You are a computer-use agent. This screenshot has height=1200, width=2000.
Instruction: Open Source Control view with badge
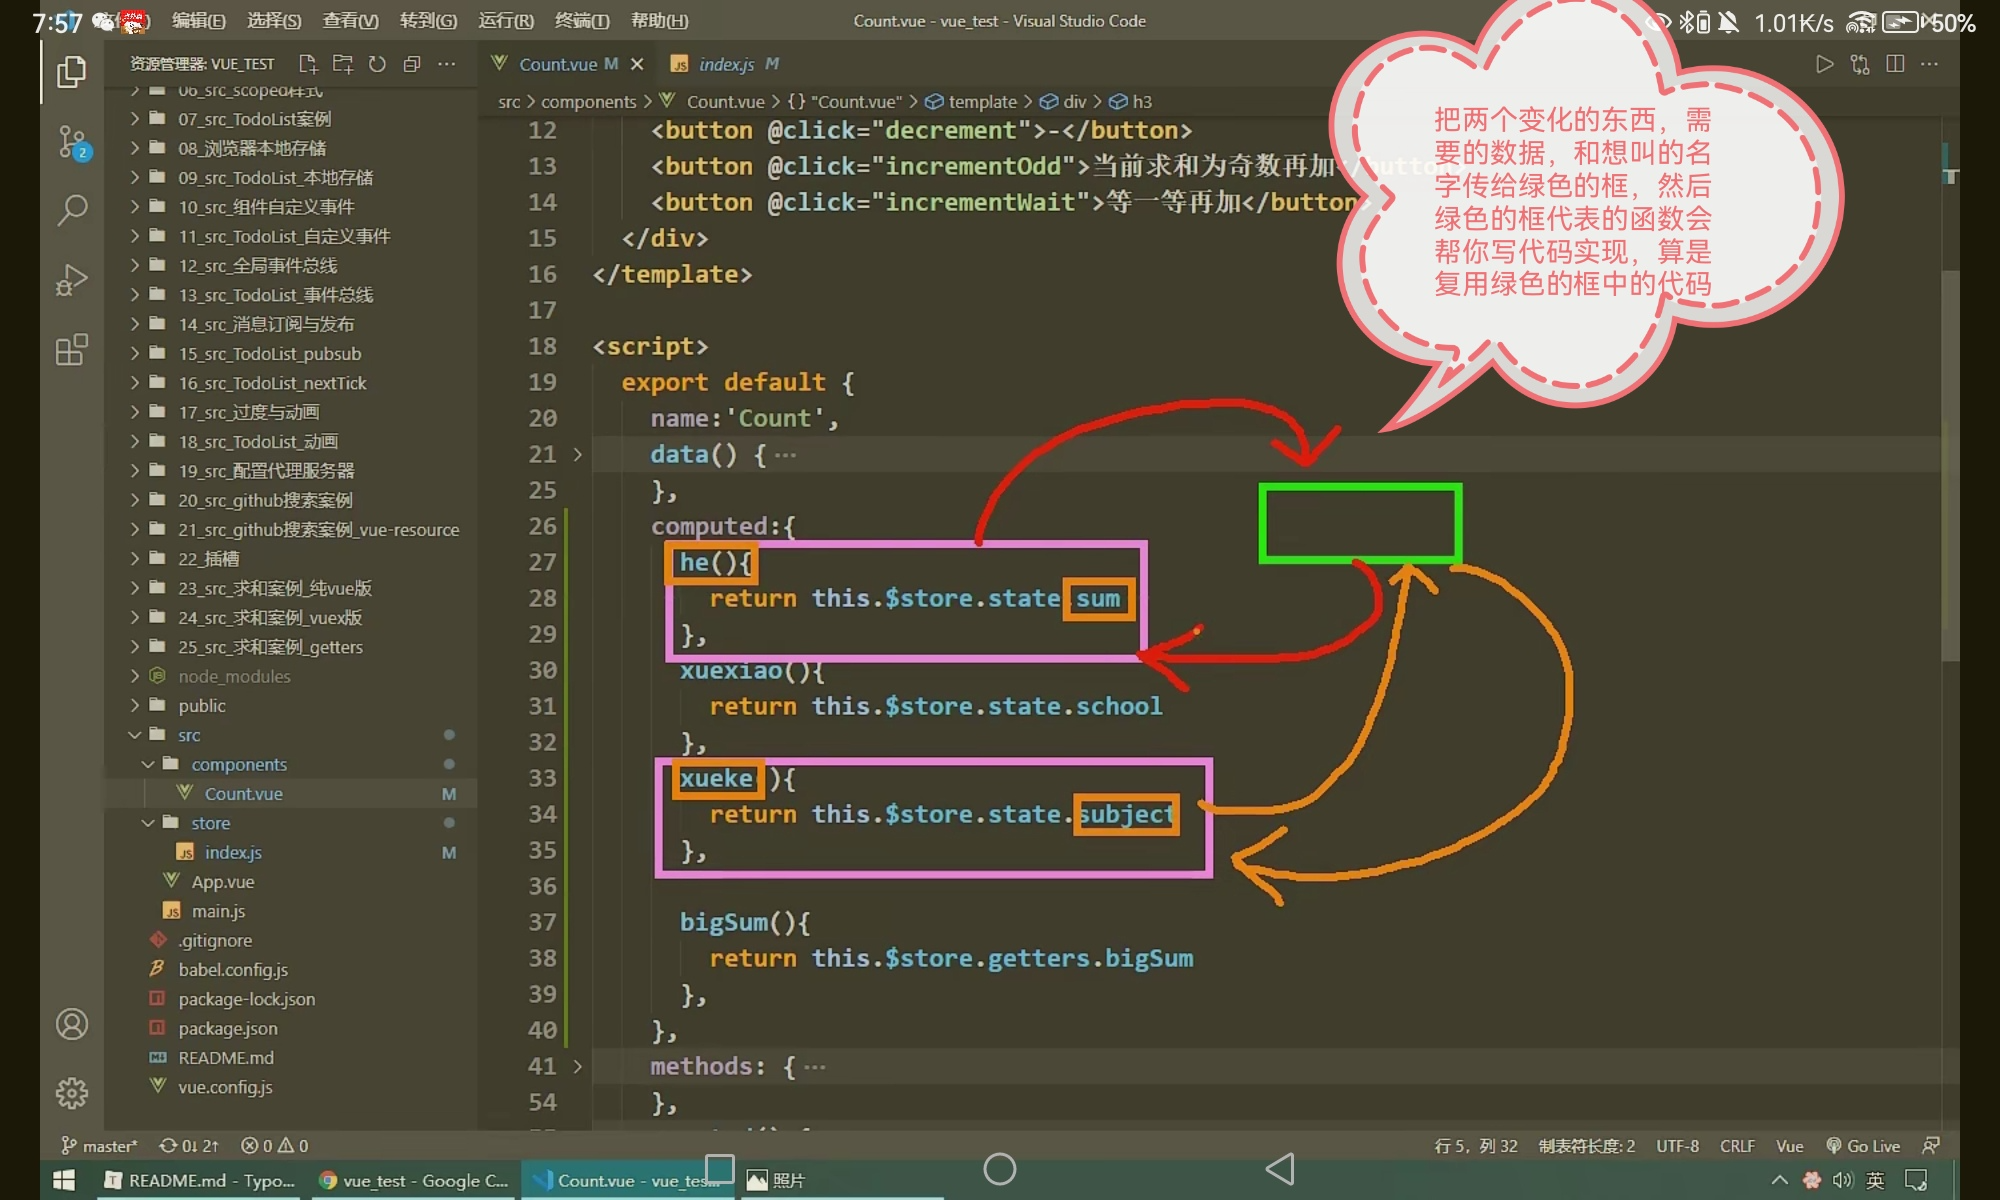click(x=71, y=142)
